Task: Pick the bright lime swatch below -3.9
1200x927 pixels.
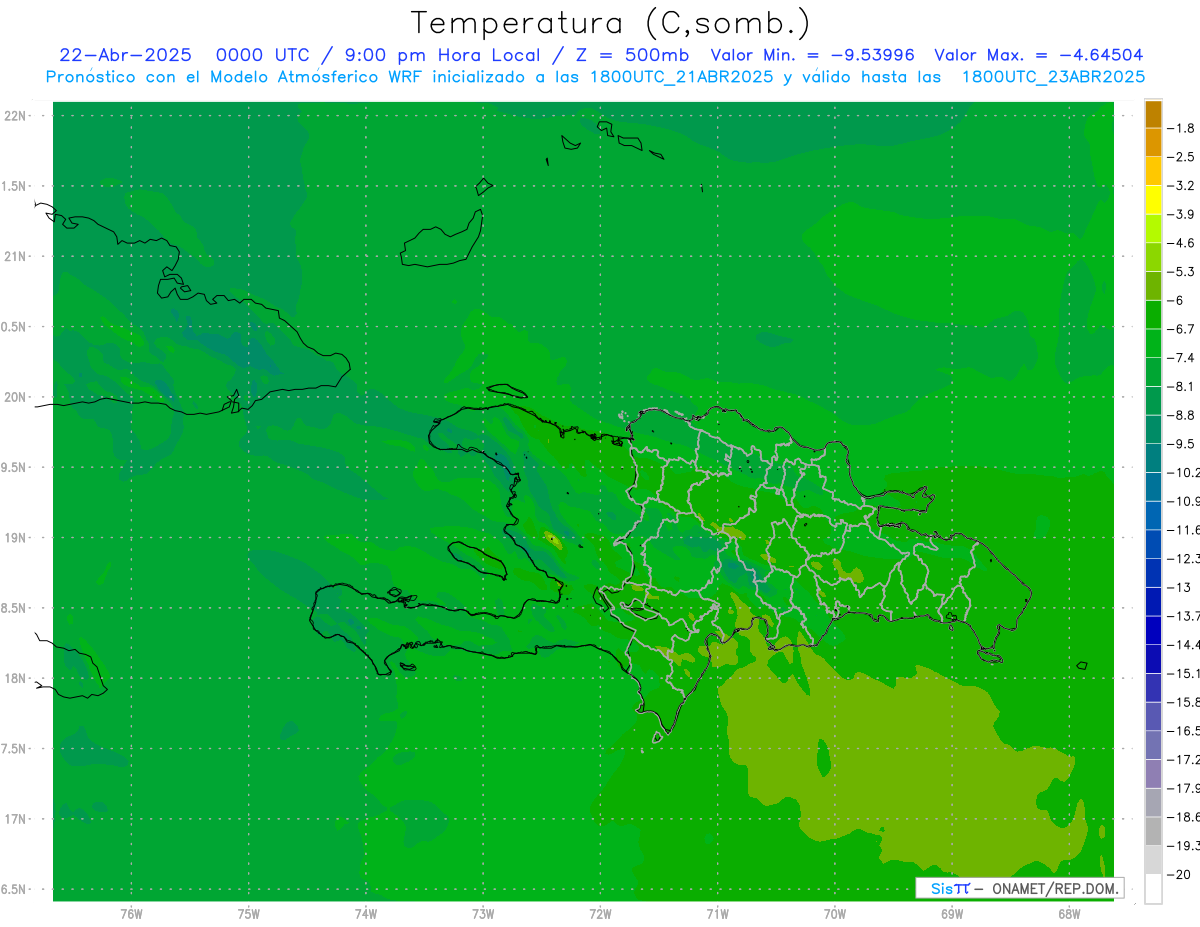Action: point(1153,228)
